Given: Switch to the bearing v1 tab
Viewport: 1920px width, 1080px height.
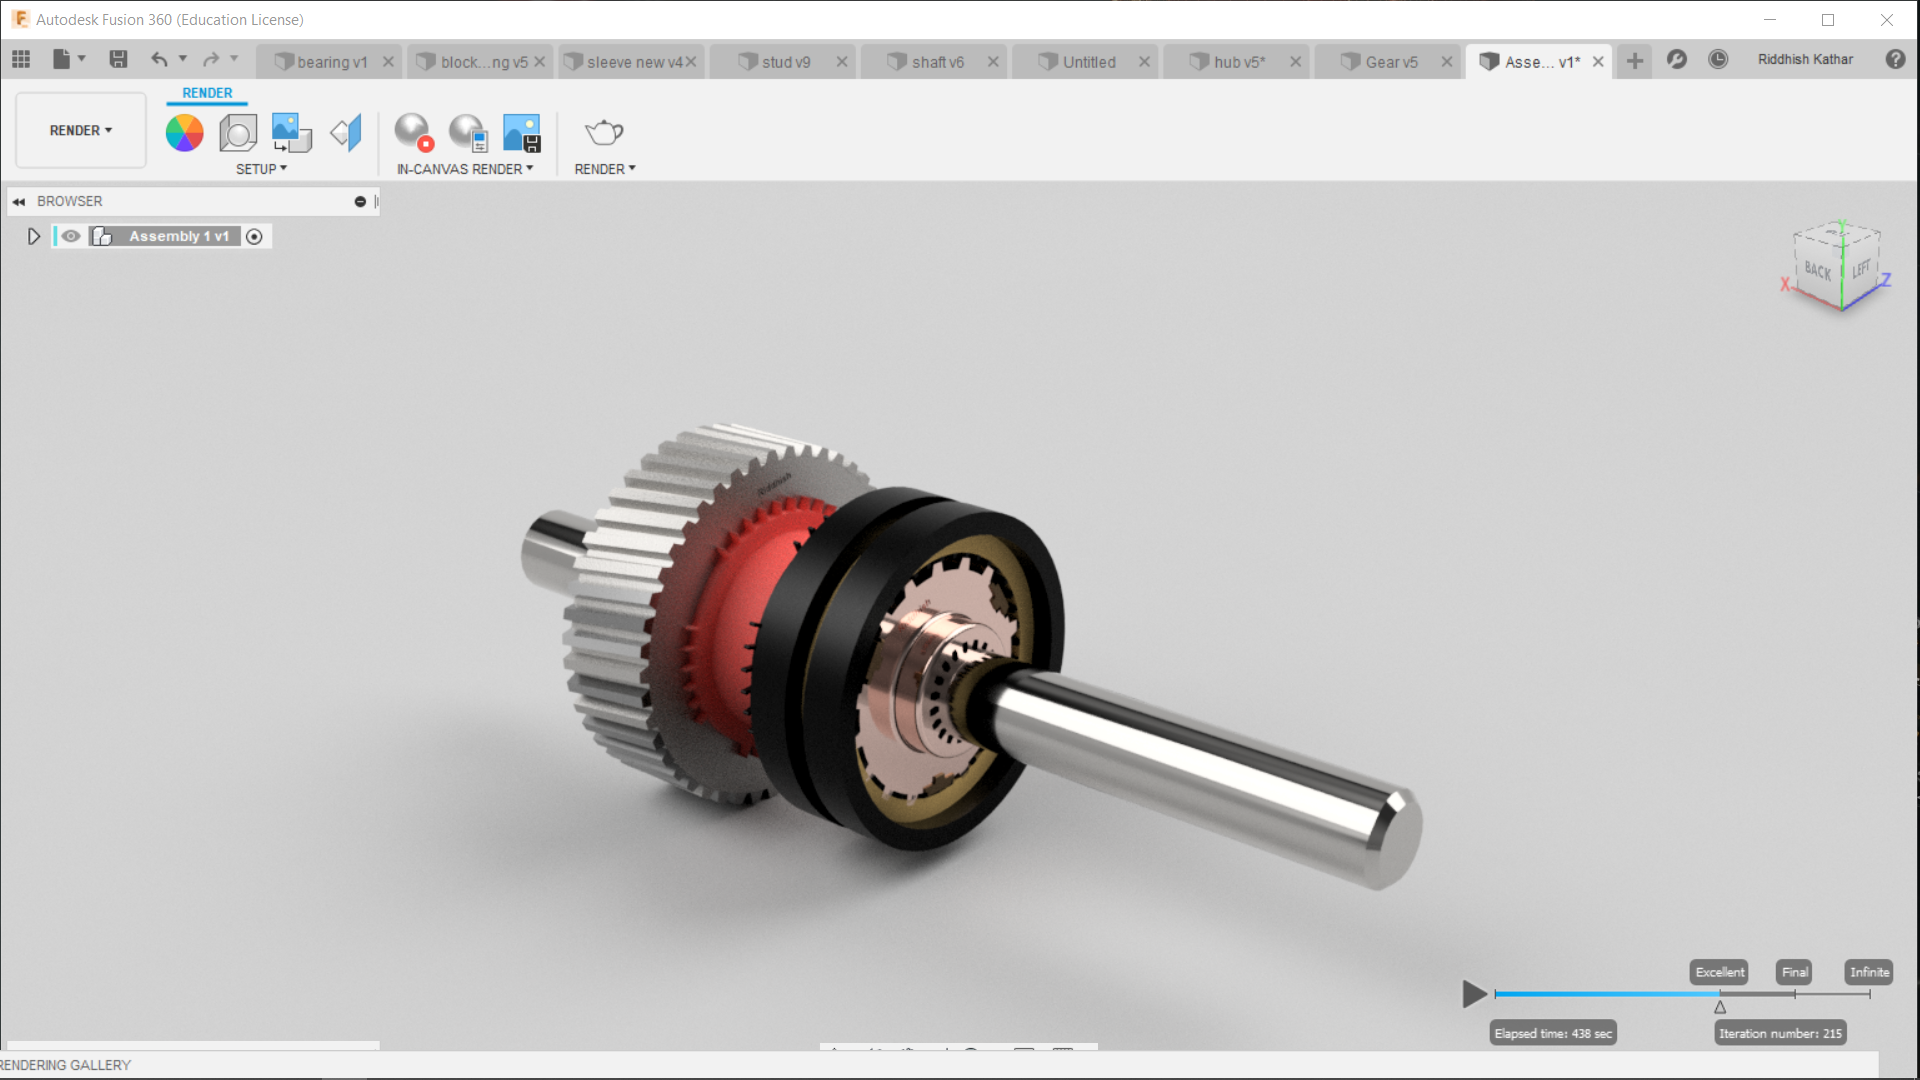Looking at the screenshot, I should click(x=321, y=62).
